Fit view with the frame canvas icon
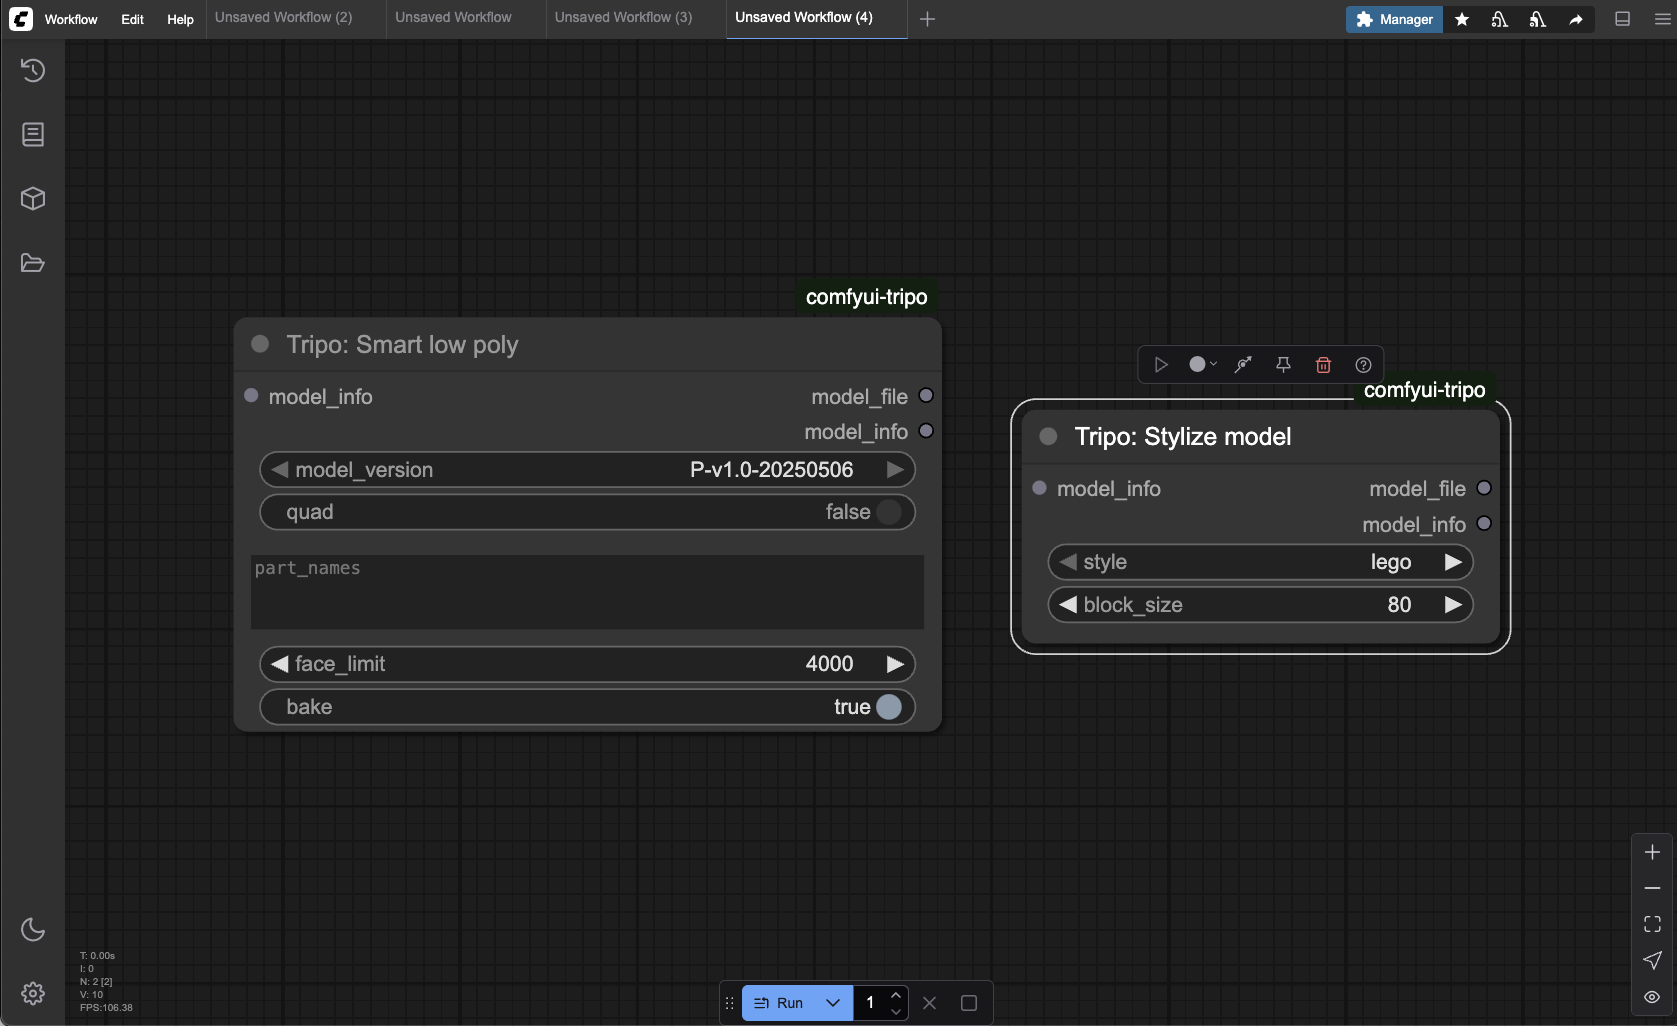Screen dimensions: 1677x1026 click(x=1652, y=924)
